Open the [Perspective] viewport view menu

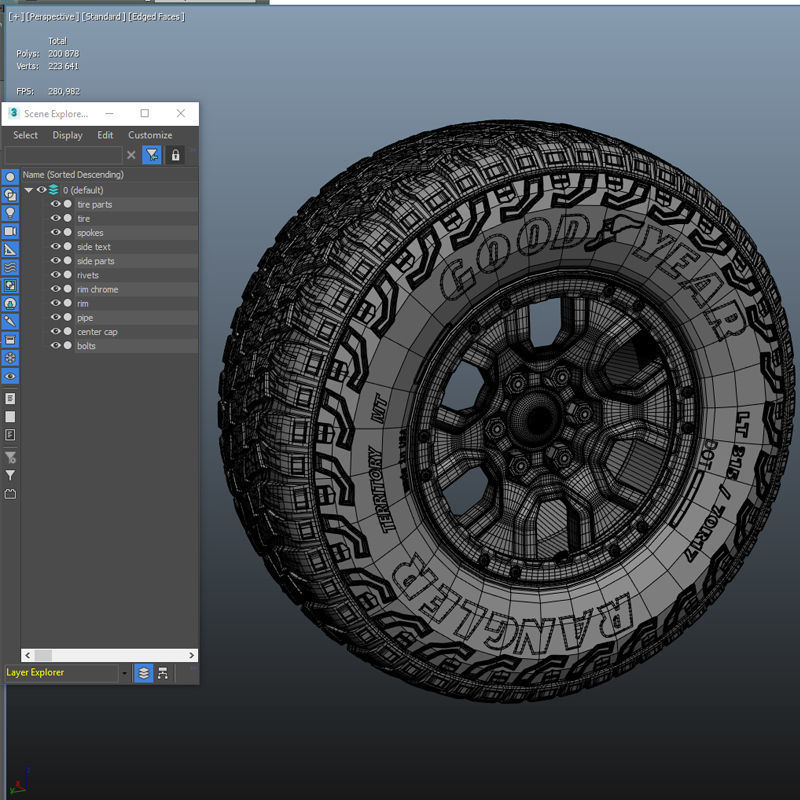click(x=53, y=17)
